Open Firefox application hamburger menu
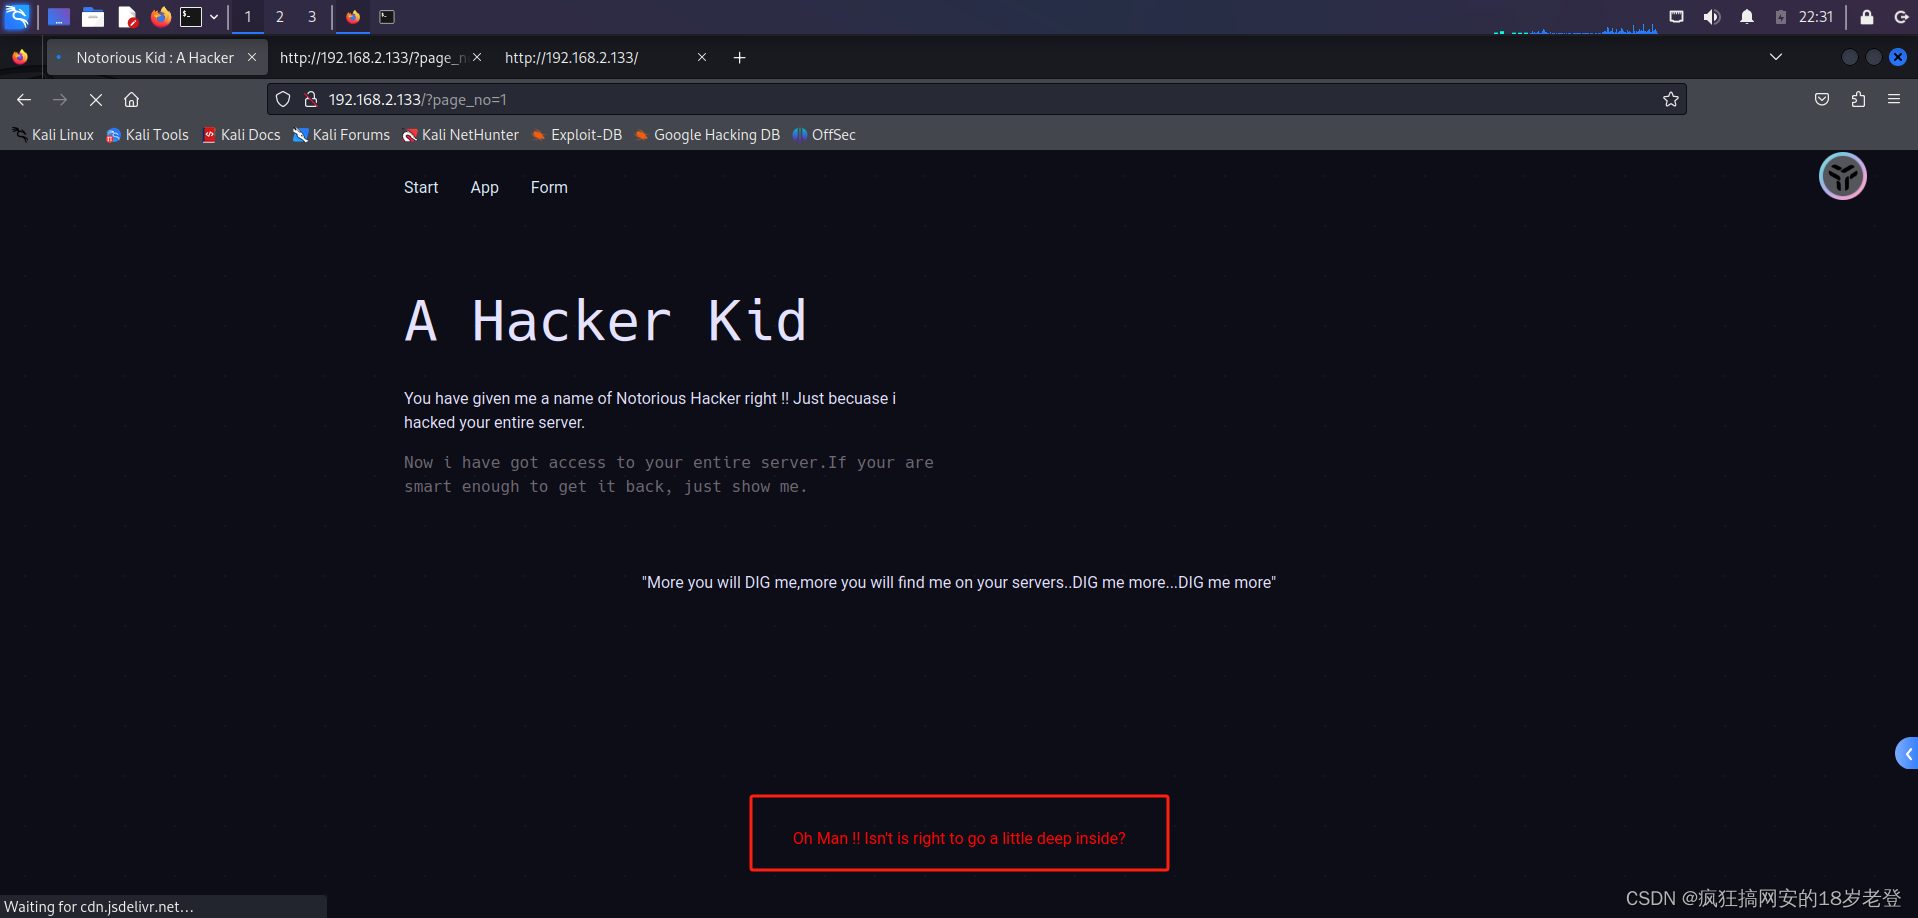 1894,99
